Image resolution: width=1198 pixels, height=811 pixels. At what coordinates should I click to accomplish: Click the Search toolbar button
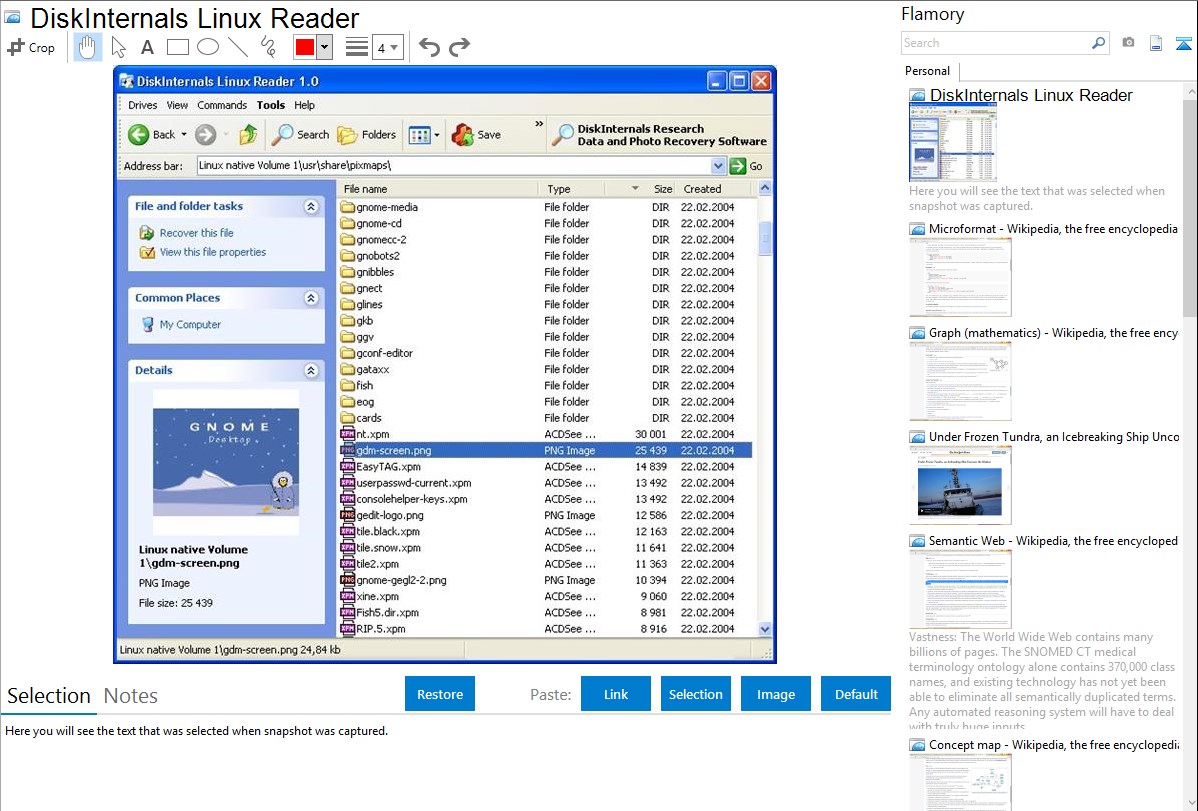[300, 135]
